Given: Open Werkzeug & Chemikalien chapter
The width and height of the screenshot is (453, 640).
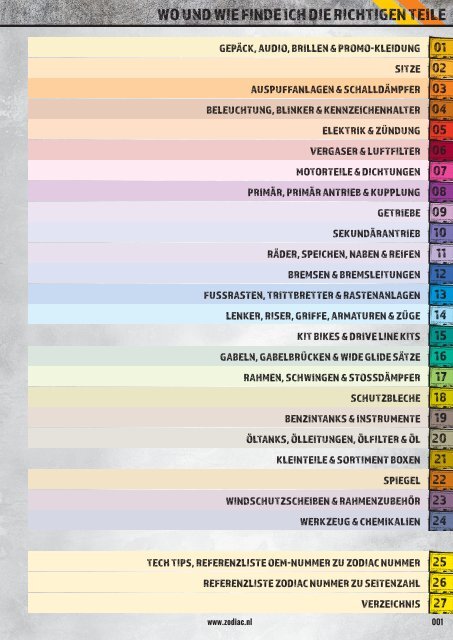Looking at the screenshot, I should pos(228,521).
